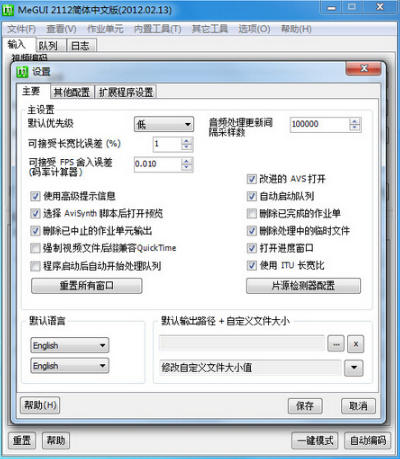Open 默认优先级 dropdown showing 低

[164, 124]
